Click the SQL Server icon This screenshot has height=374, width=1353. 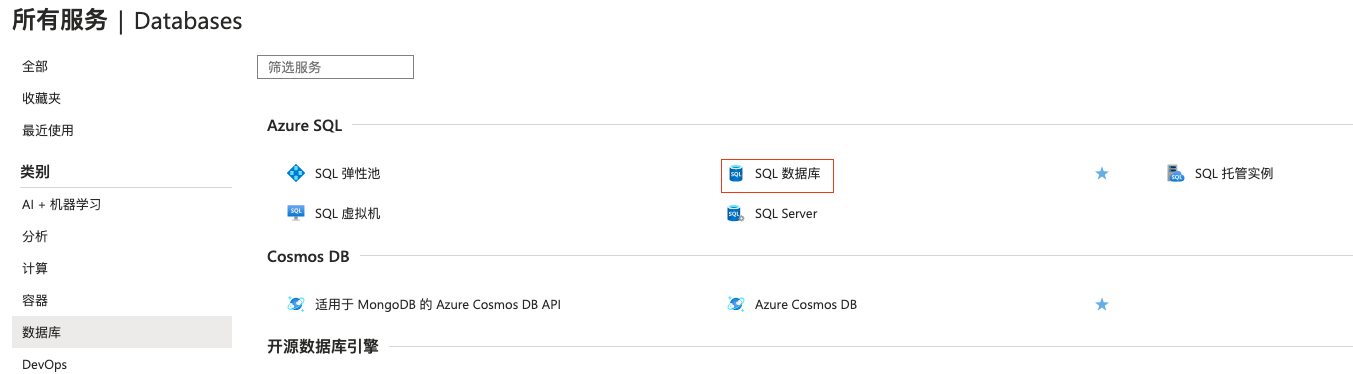coord(735,213)
